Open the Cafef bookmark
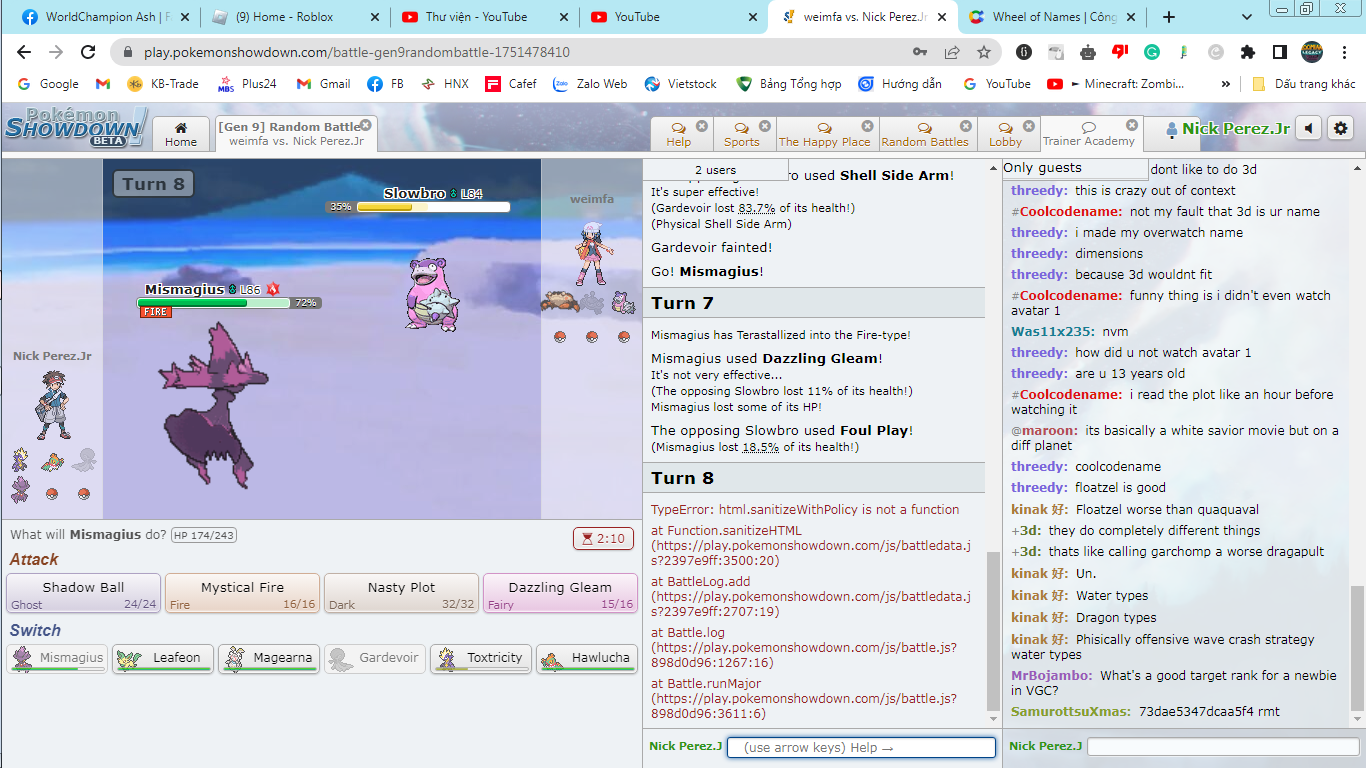Viewport: 1366px width, 768px height. [x=511, y=84]
